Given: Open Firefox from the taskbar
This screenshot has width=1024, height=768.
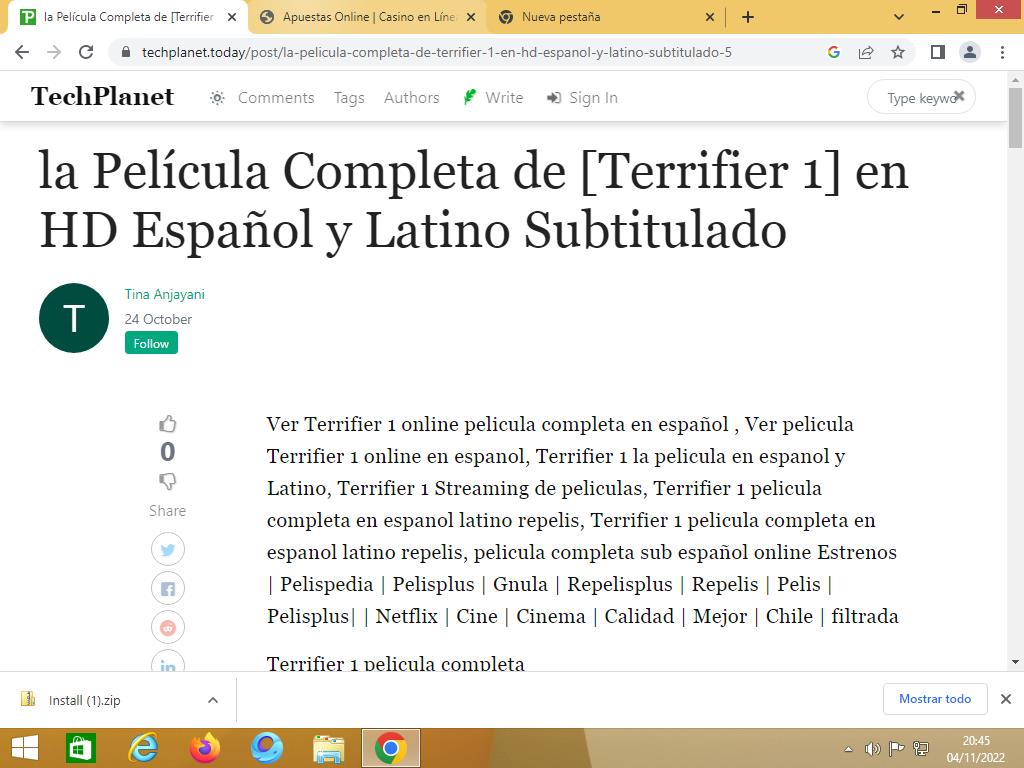Looking at the screenshot, I should click(205, 748).
